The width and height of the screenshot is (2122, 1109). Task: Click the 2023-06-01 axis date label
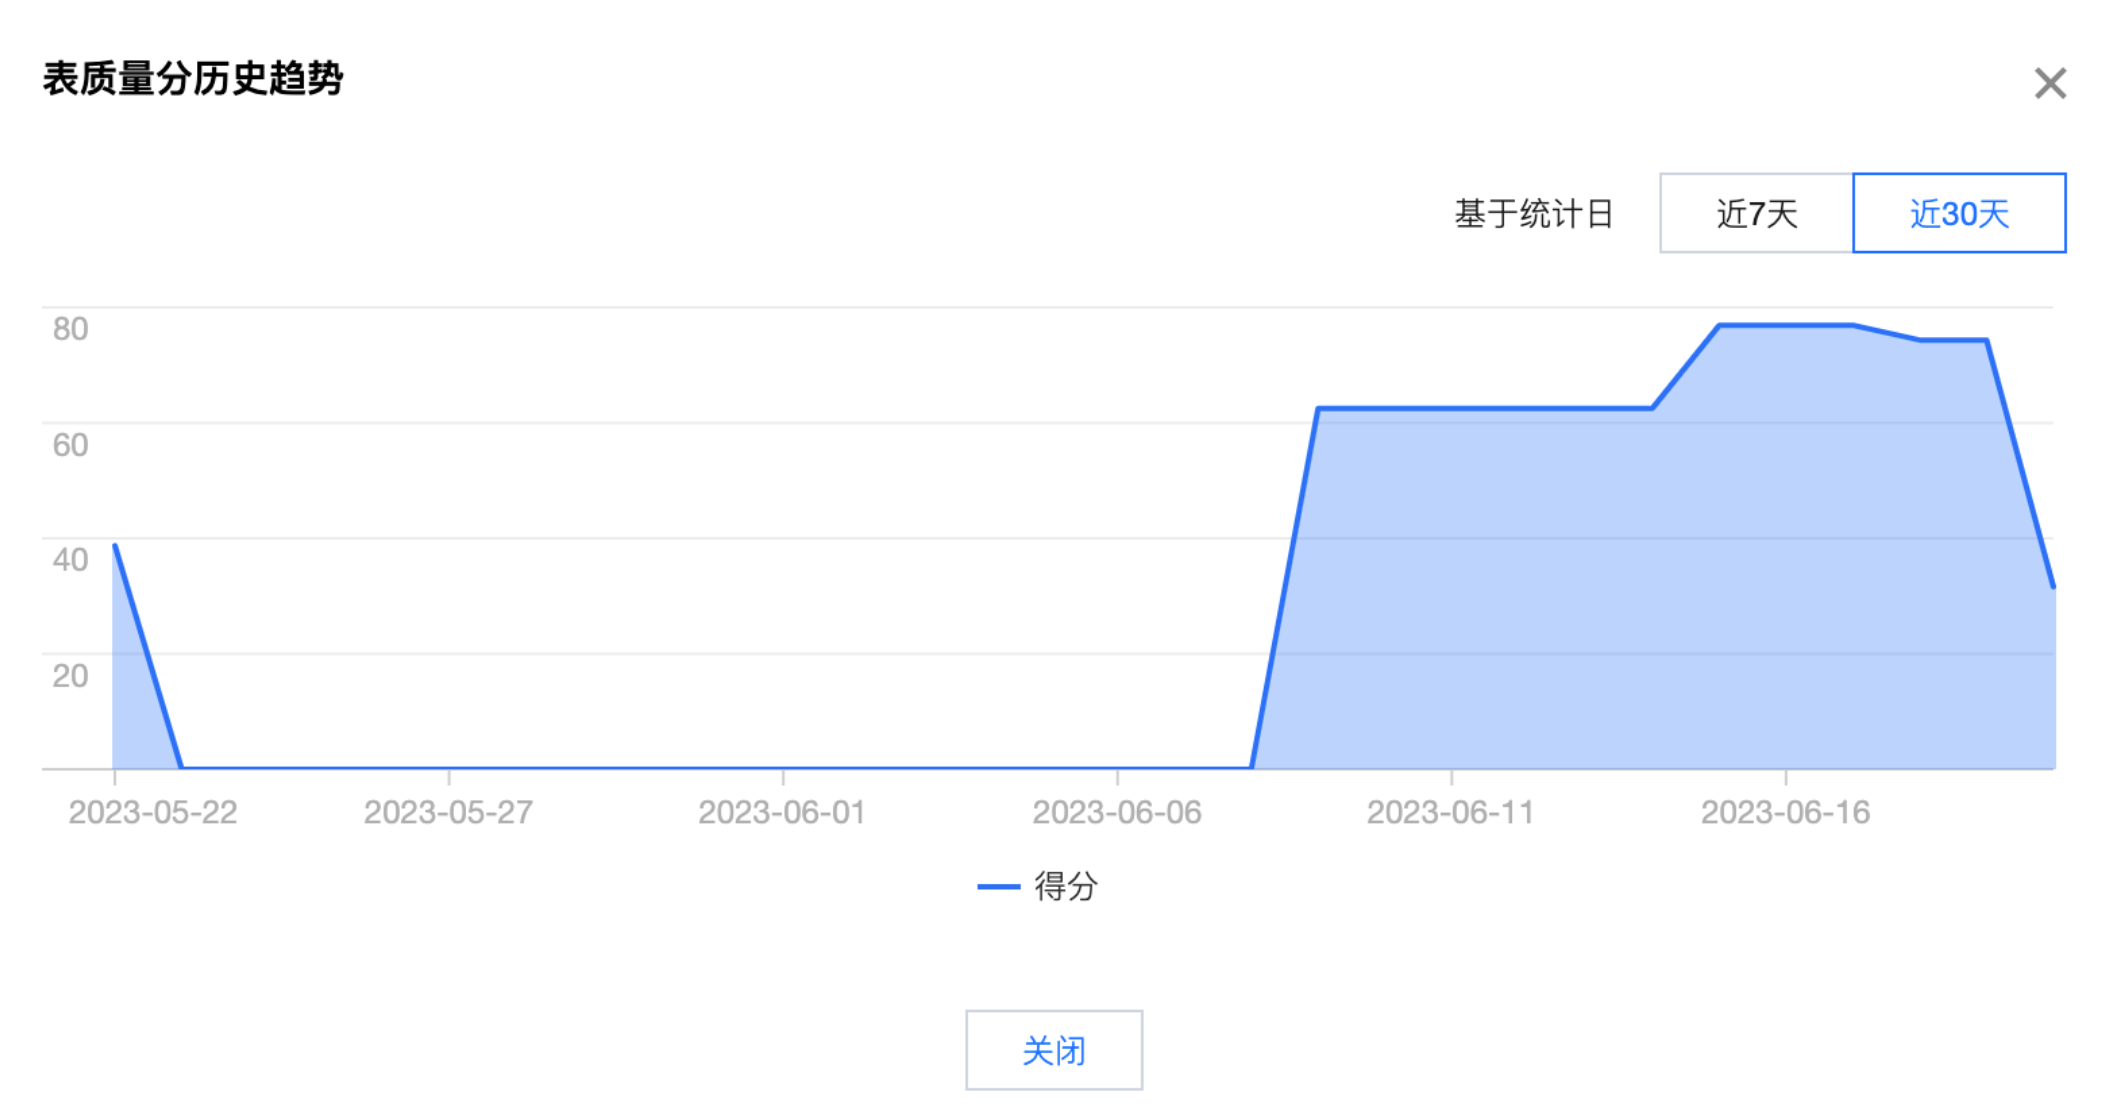[x=782, y=812]
